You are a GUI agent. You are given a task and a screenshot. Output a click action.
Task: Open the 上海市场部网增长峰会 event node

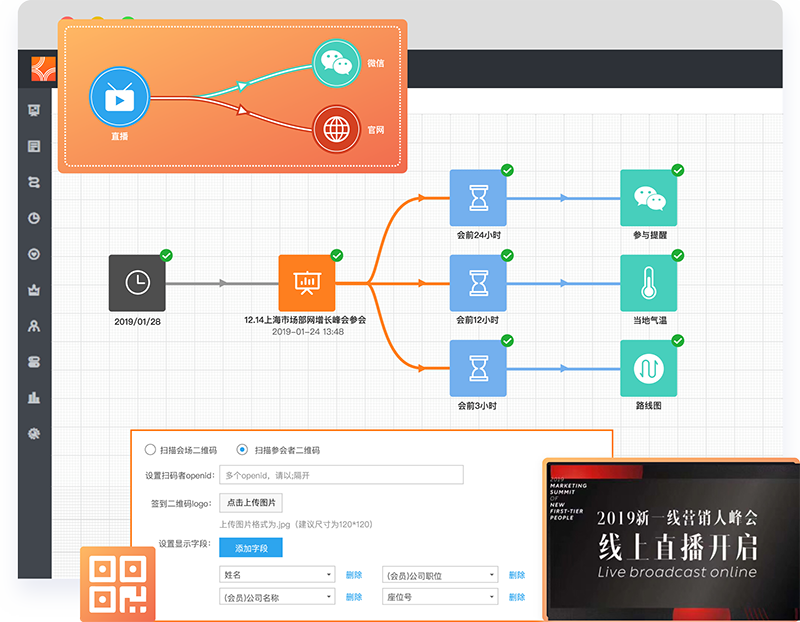pyautogui.click(x=307, y=283)
